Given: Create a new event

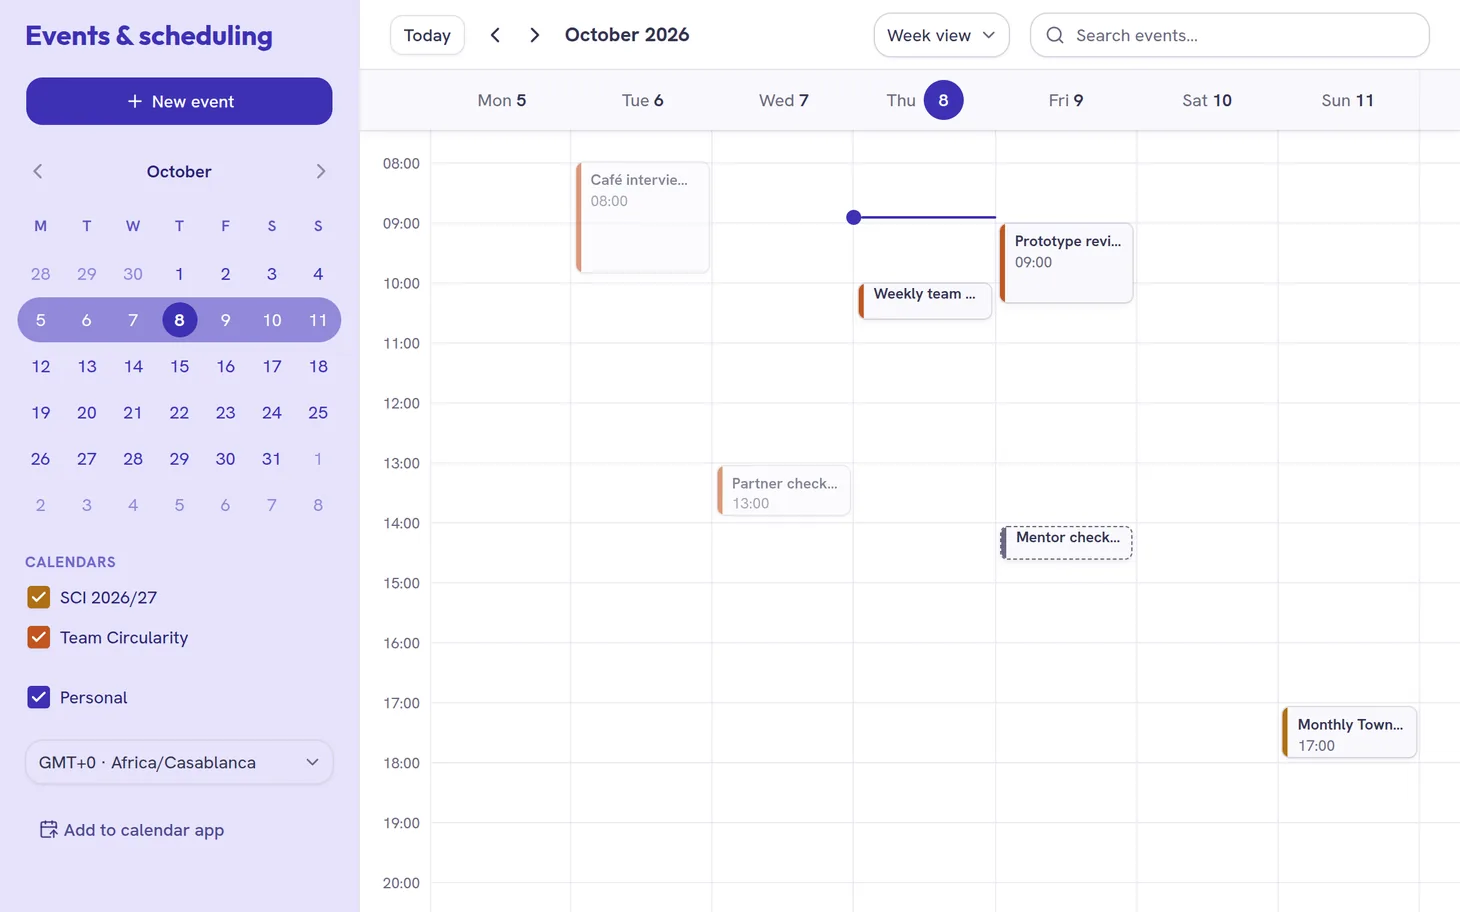Looking at the screenshot, I should pos(179,101).
